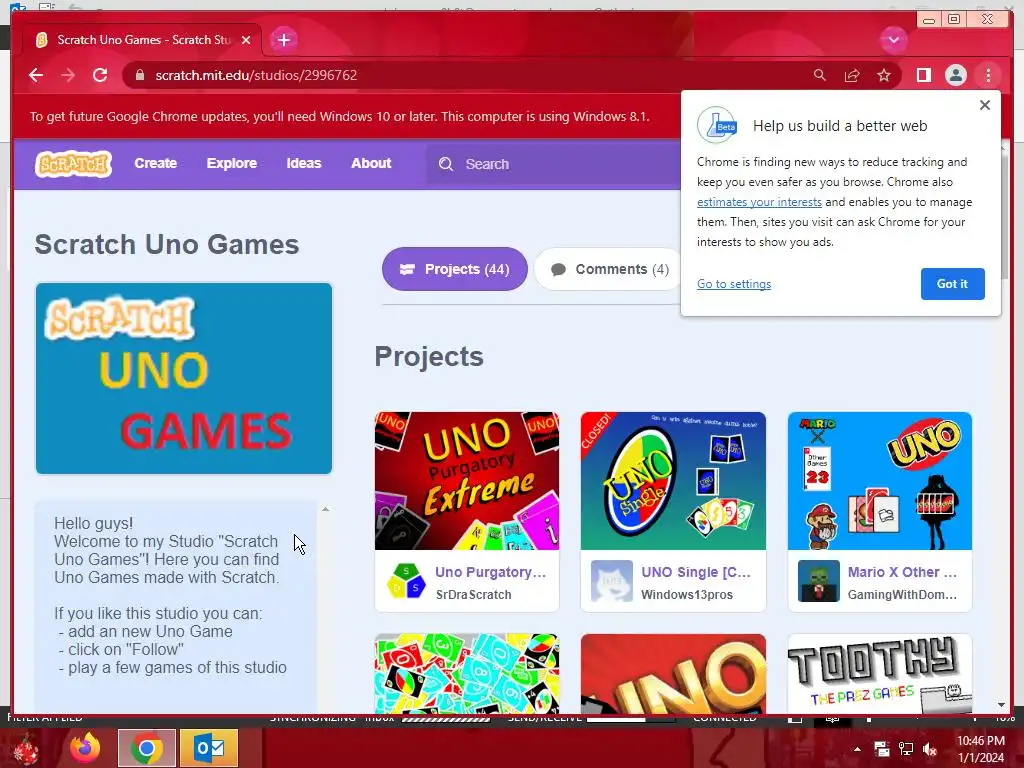Open the Chrome three-dot menu
The height and width of the screenshot is (768, 1024).
(x=988, y=75)
